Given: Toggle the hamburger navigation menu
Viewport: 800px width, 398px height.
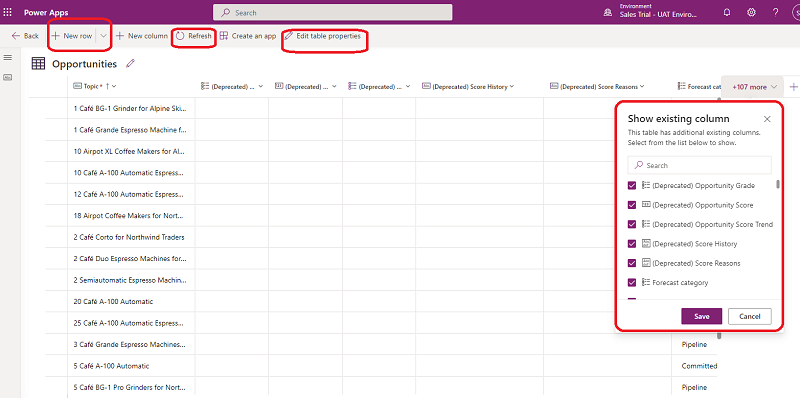Looking at the screenshot, I should (x=8, y=58).
